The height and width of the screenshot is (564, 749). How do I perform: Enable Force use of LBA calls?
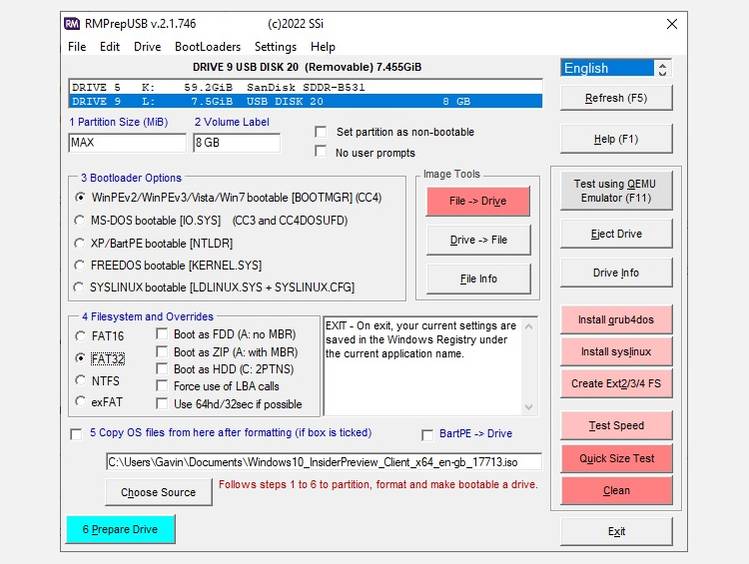click(162, 386)
